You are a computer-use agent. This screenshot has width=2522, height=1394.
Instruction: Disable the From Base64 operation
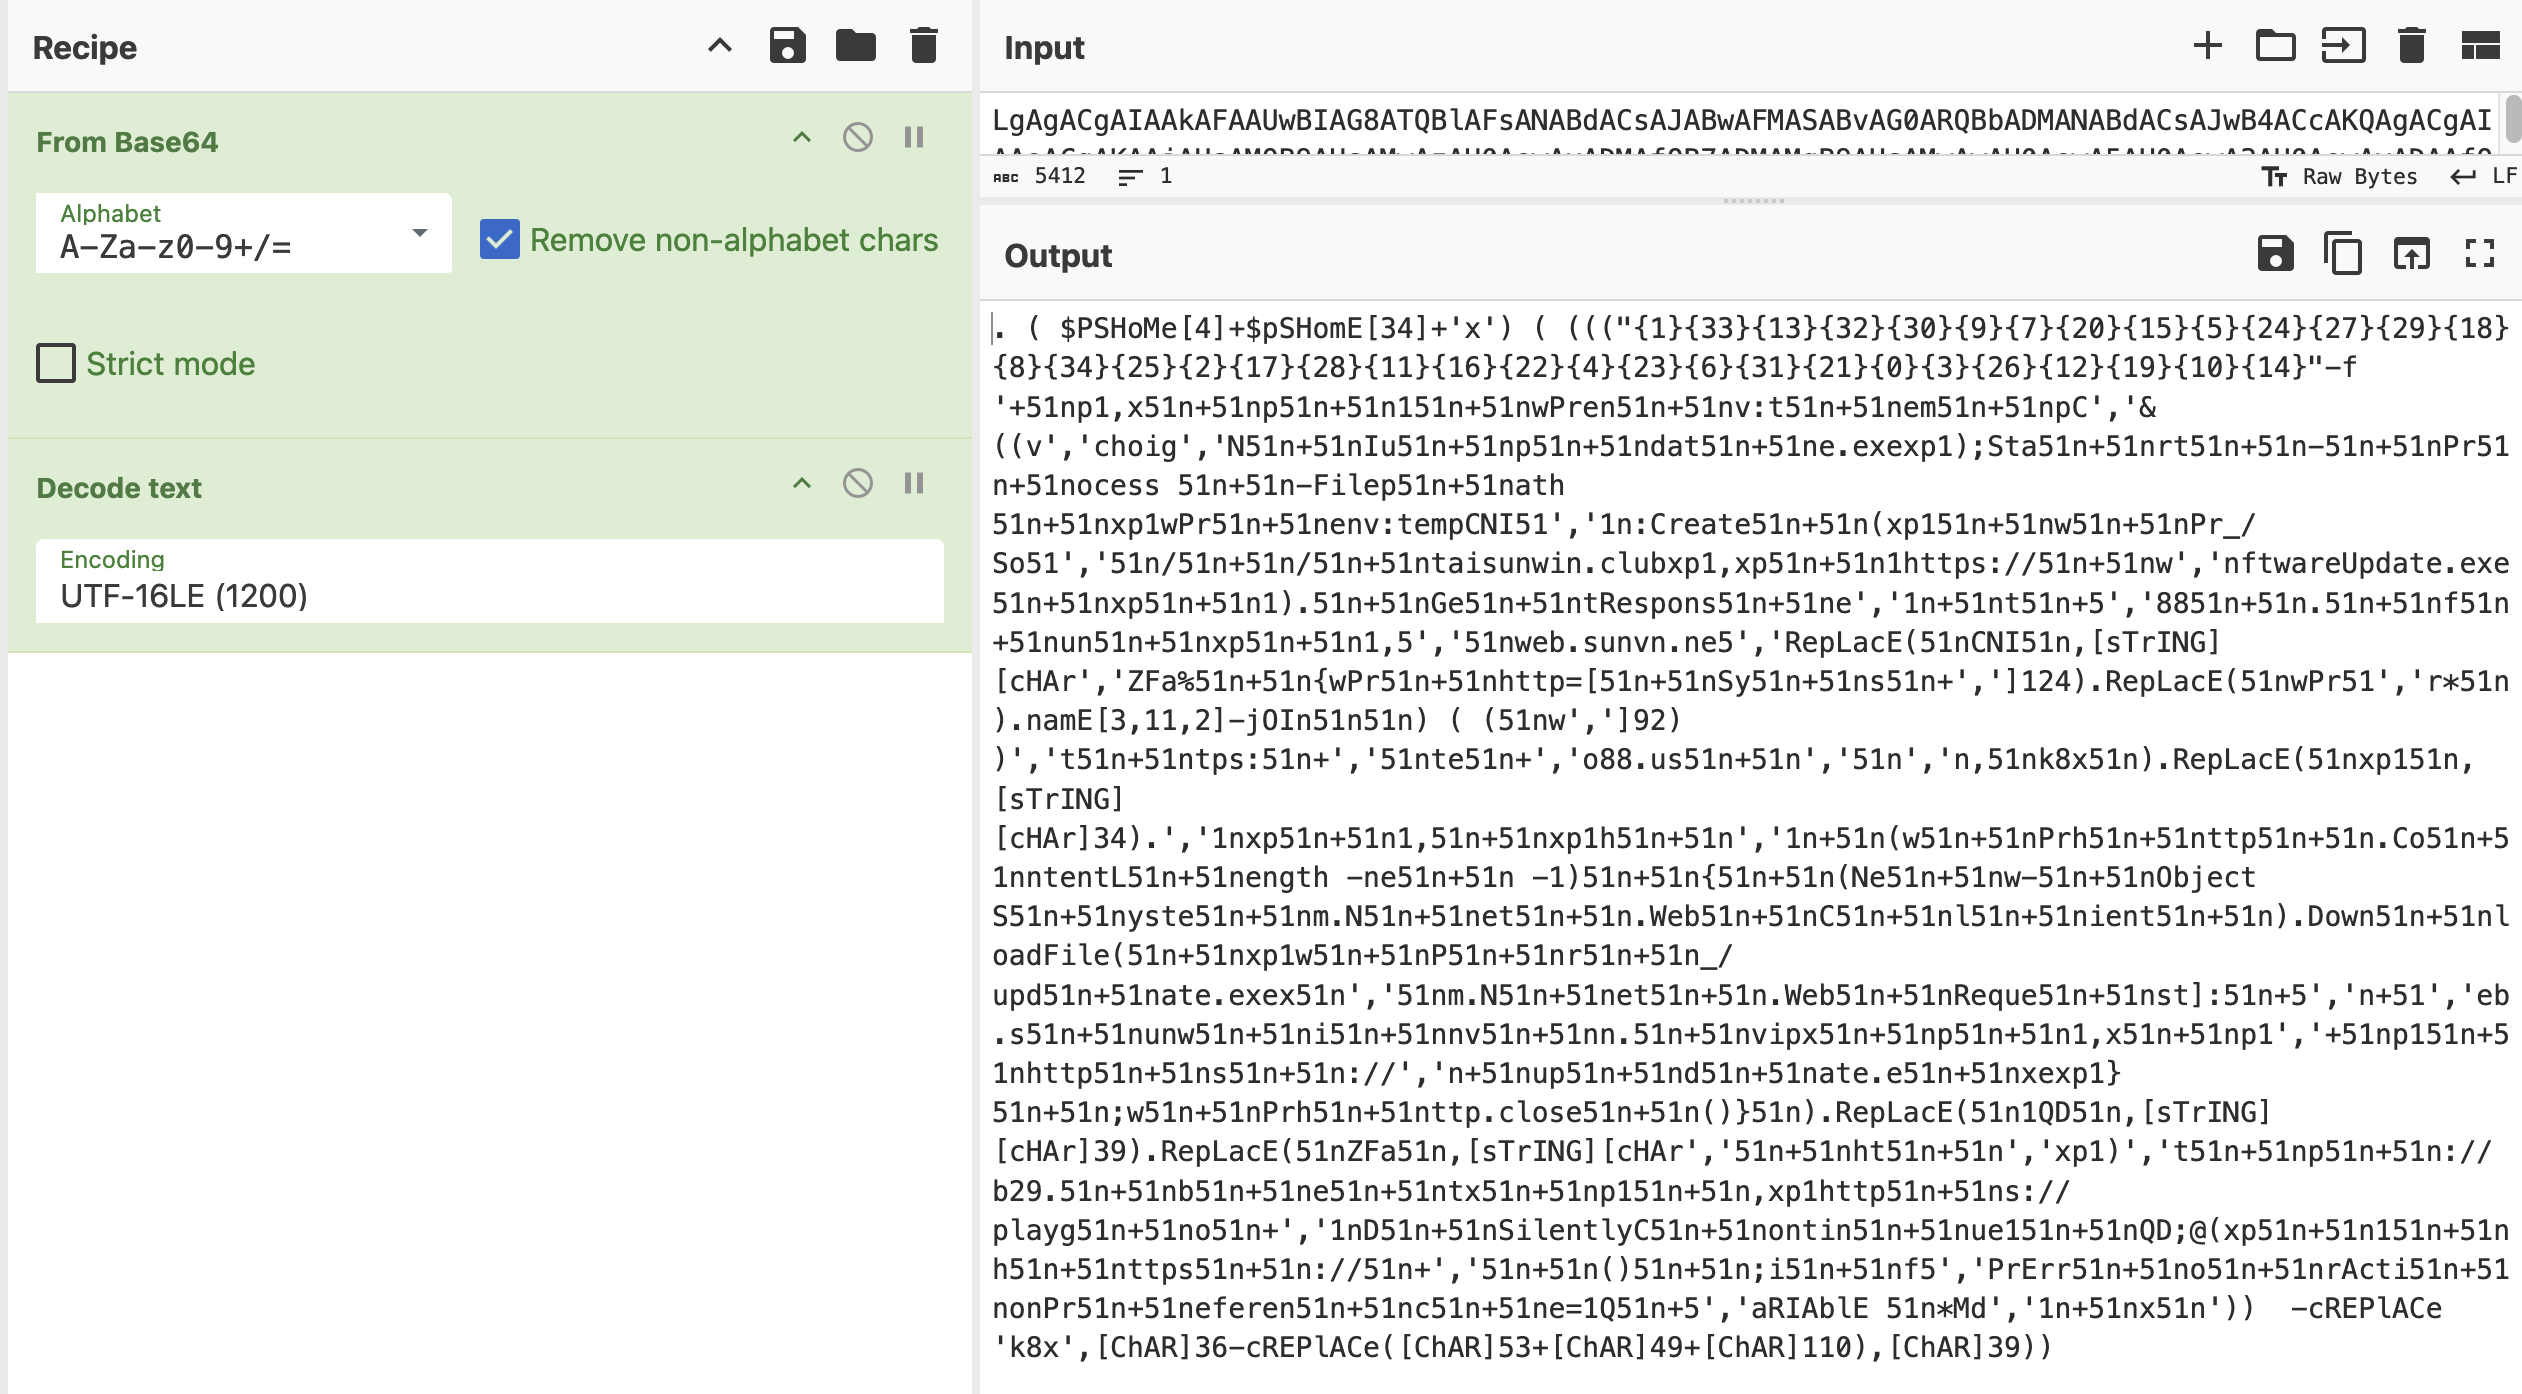point(857,138)
